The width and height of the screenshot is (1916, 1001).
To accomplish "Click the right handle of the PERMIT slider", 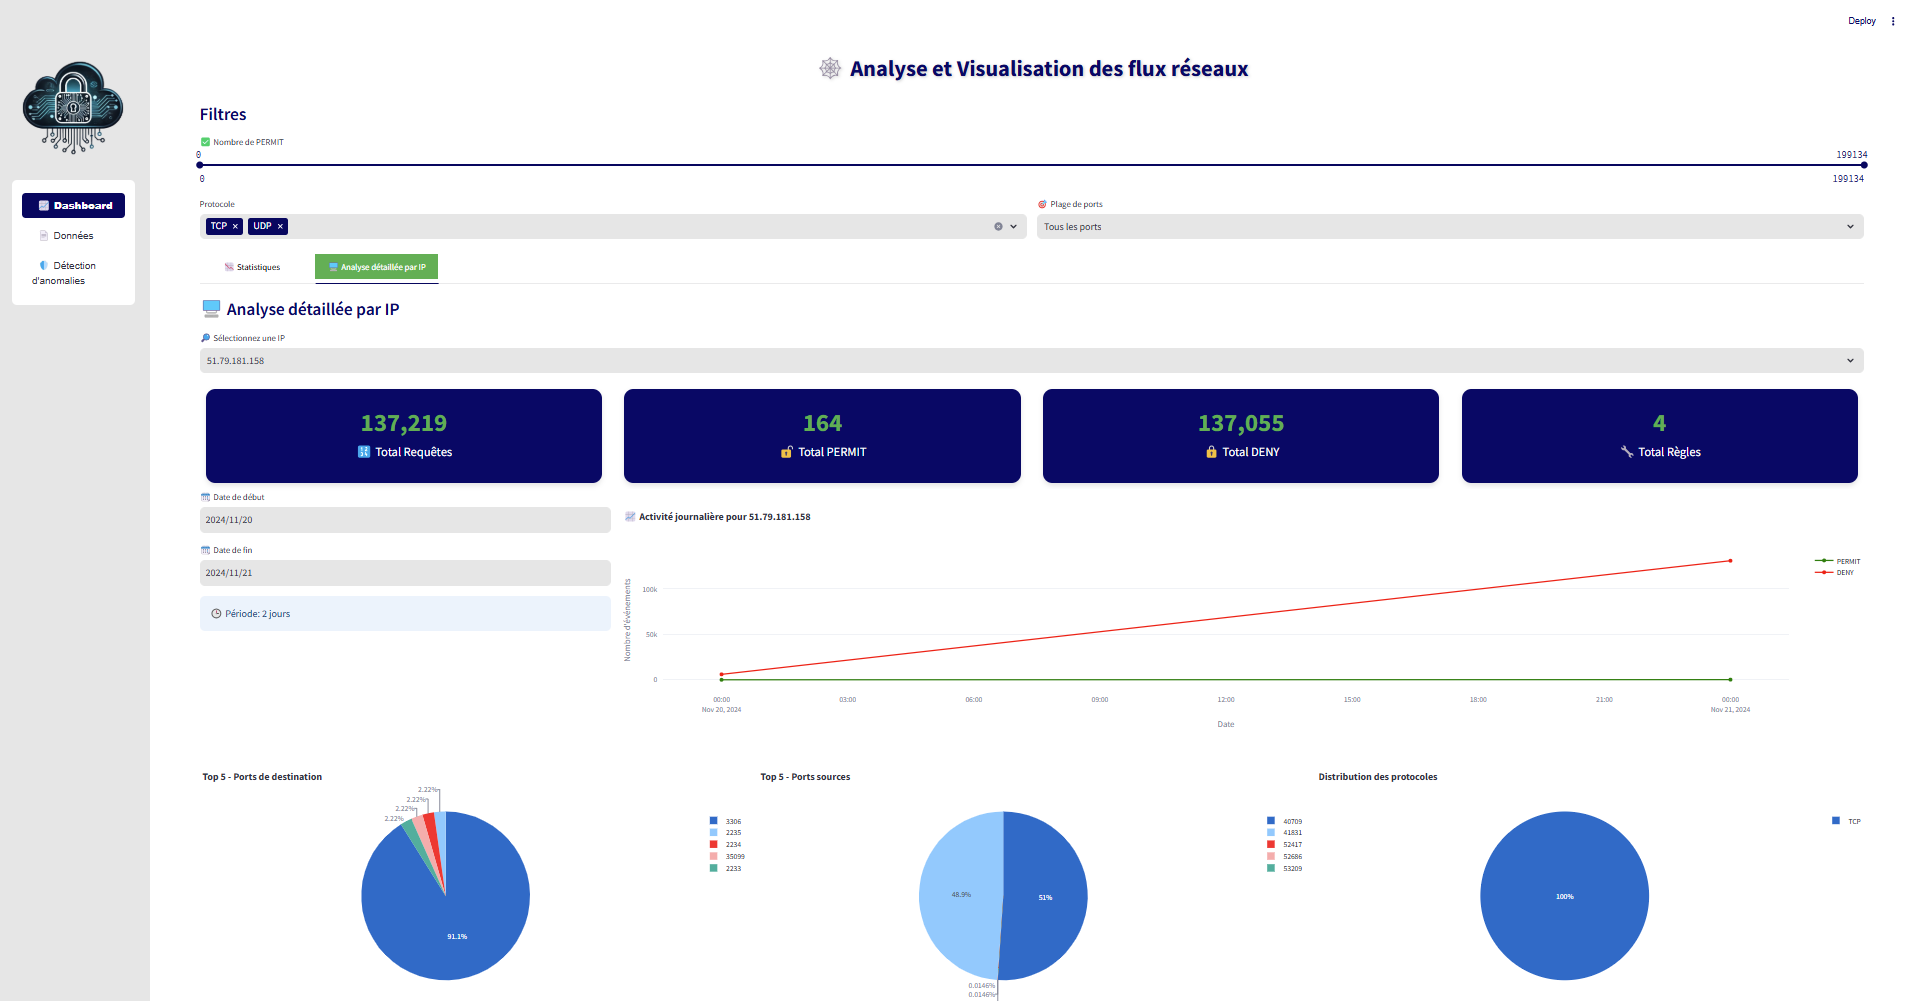I will 1864,165.
